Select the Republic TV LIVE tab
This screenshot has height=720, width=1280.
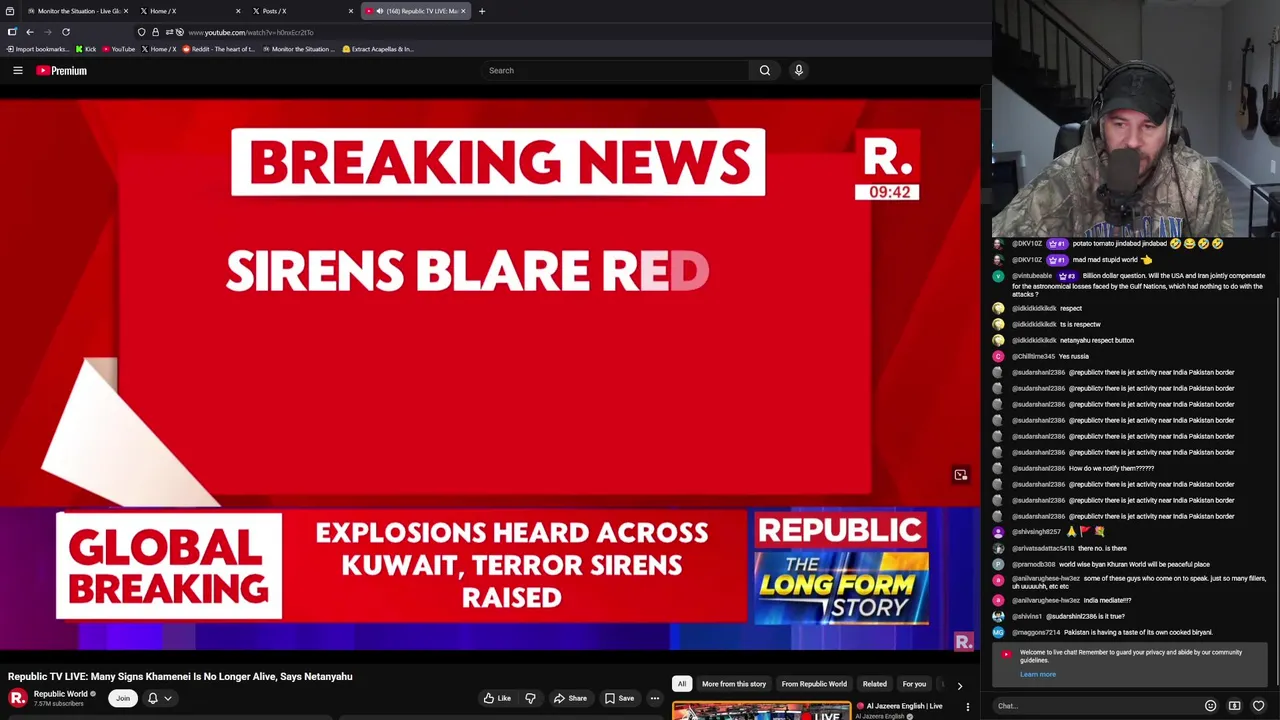point(415,11)
